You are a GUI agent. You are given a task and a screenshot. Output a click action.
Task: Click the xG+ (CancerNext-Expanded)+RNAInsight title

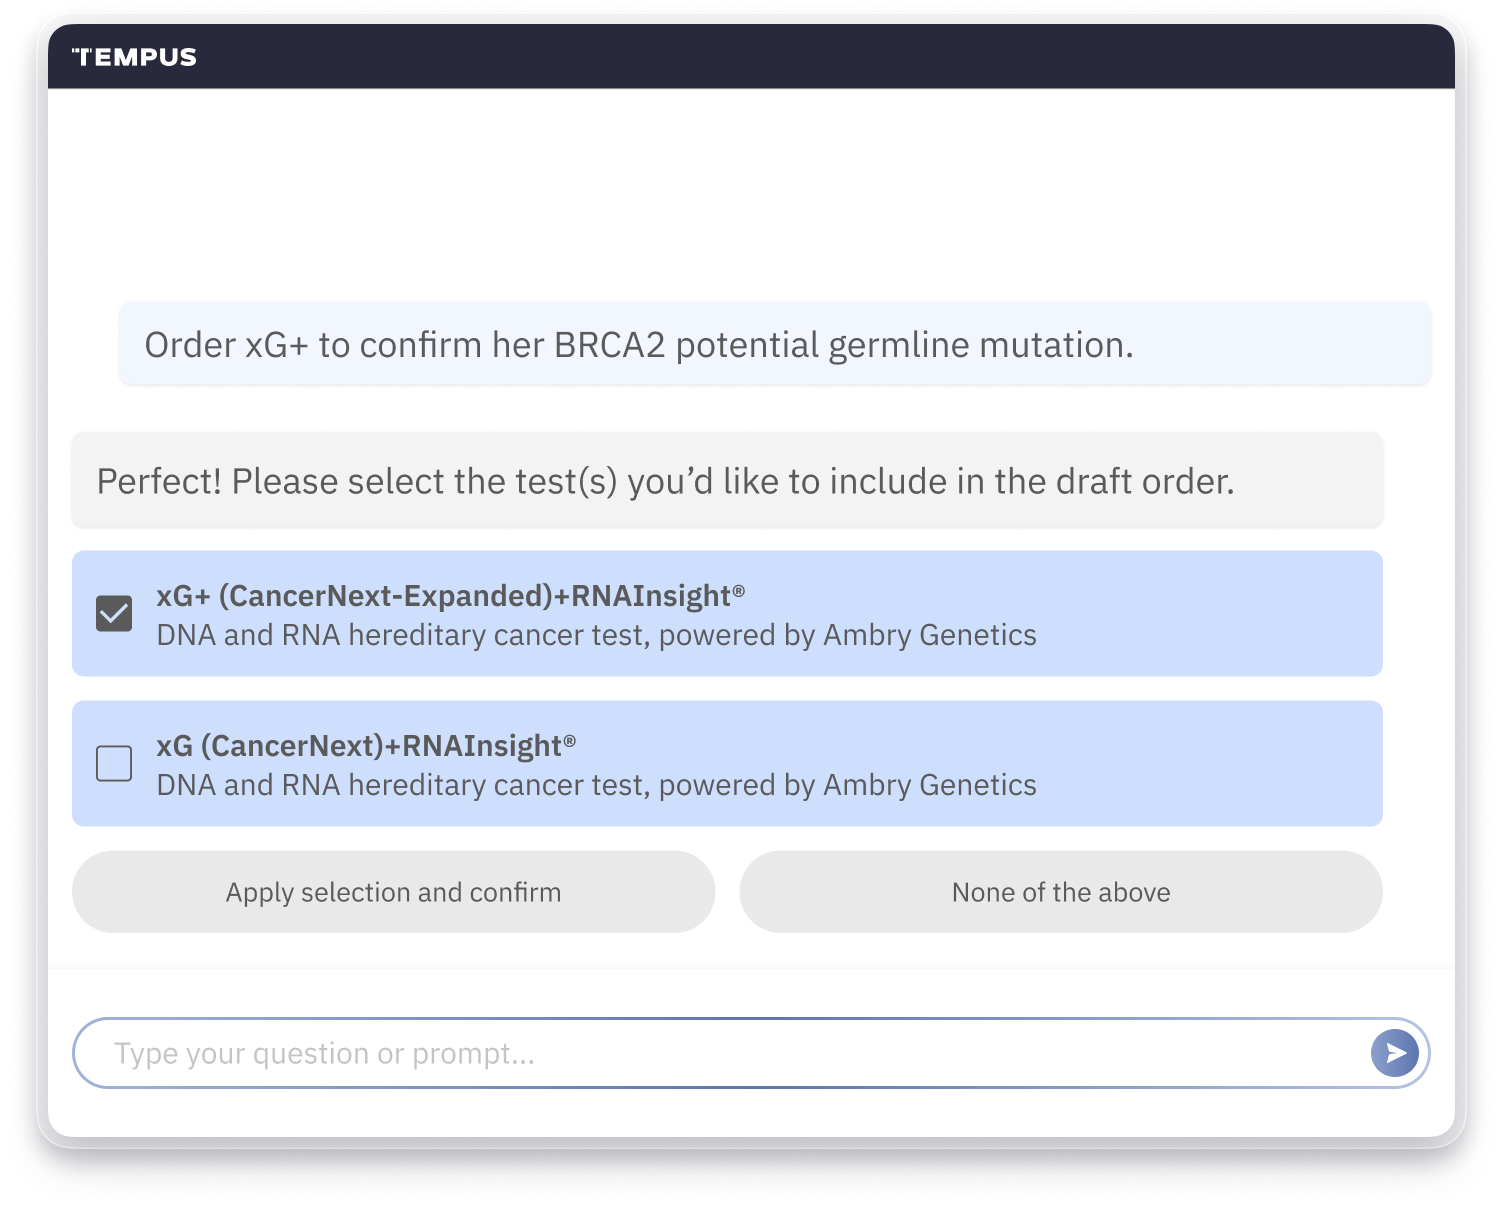451,595
